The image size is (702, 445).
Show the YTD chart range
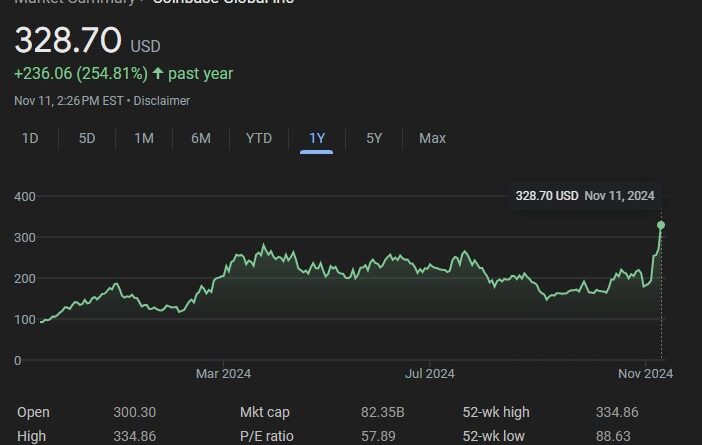(x=259, y=138)
